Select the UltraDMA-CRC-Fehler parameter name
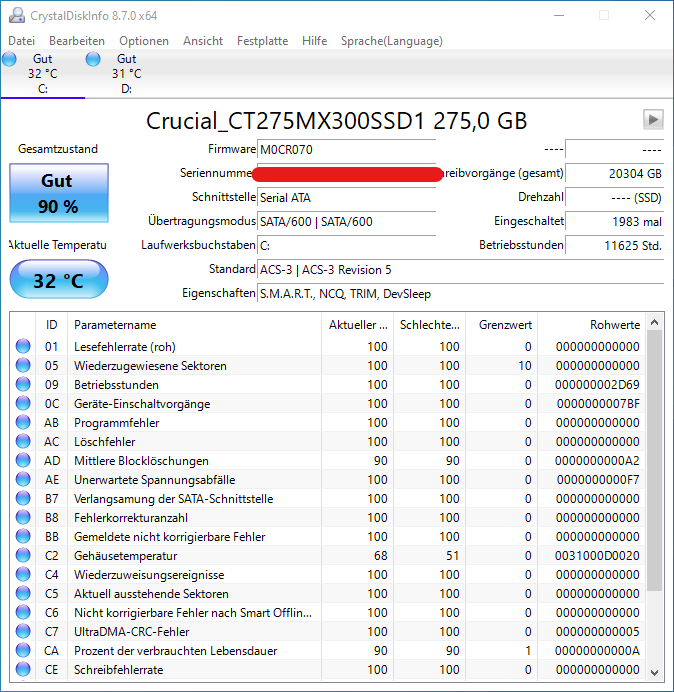The height and width of the screenshot is (692, 674). point(132,632)
